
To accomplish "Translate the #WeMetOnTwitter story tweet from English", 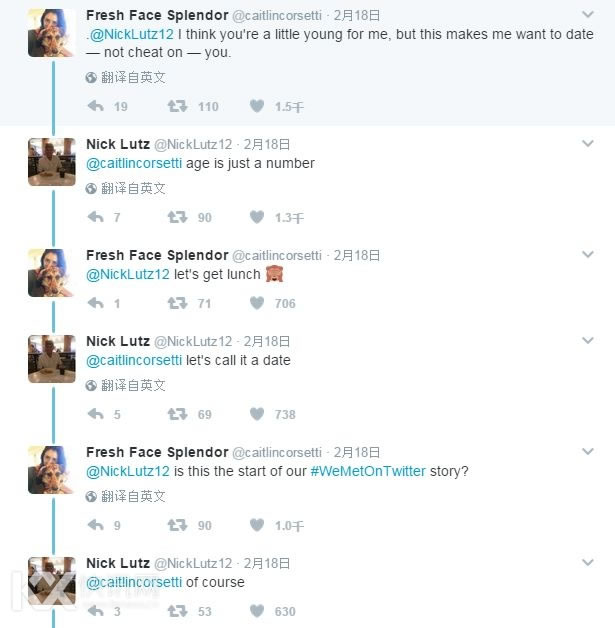I will [126, 496].
